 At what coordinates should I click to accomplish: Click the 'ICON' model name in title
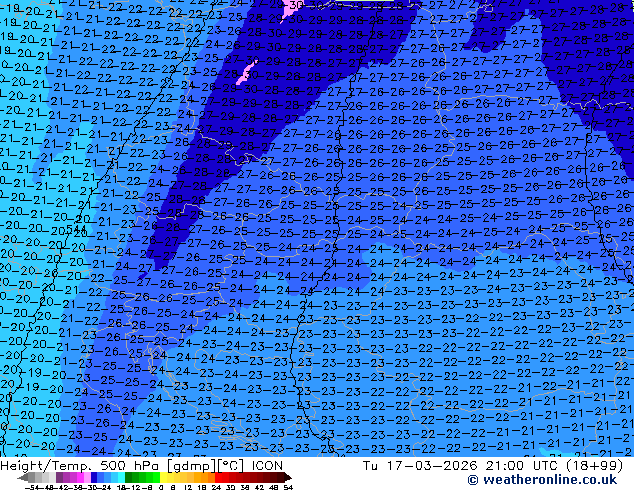click(x=267, y=466)
